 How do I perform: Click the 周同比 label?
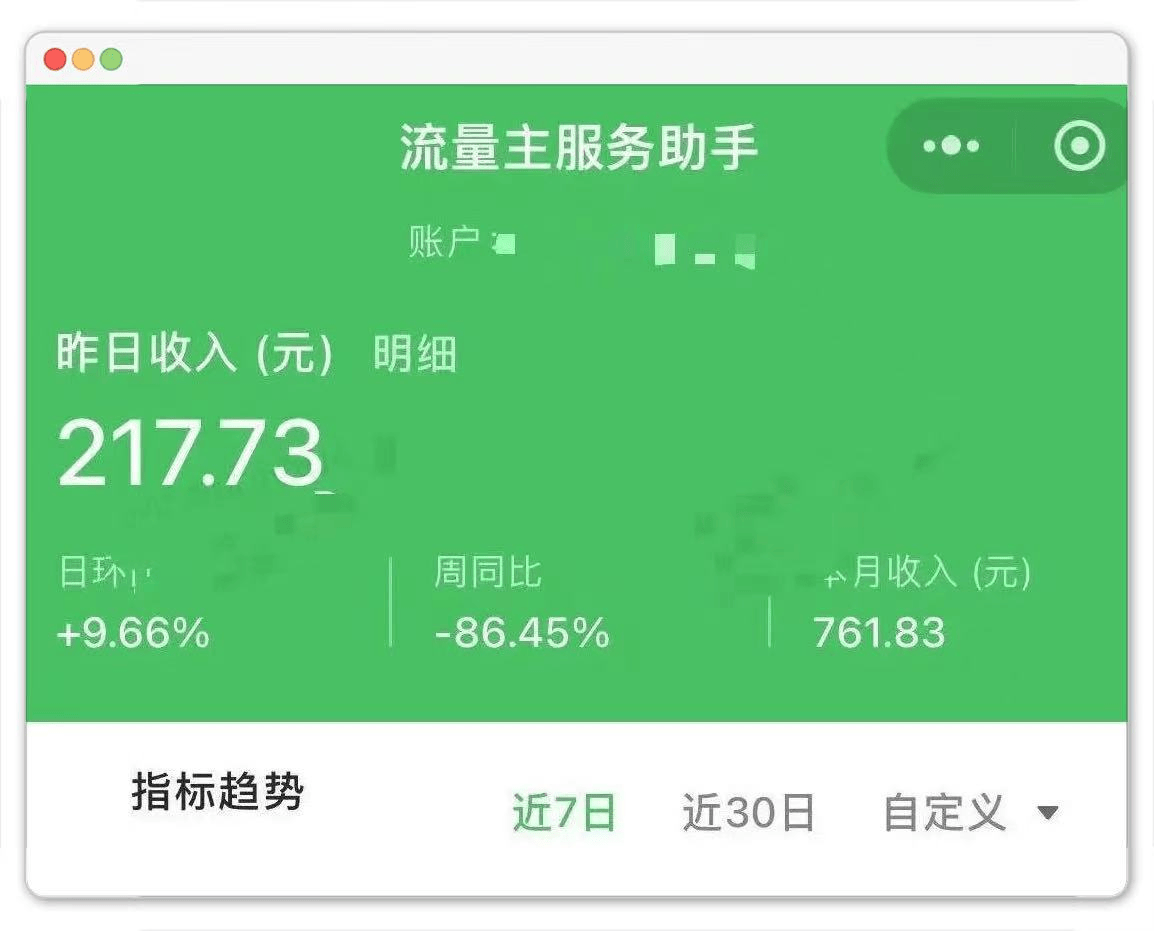[x=487, y=573]
